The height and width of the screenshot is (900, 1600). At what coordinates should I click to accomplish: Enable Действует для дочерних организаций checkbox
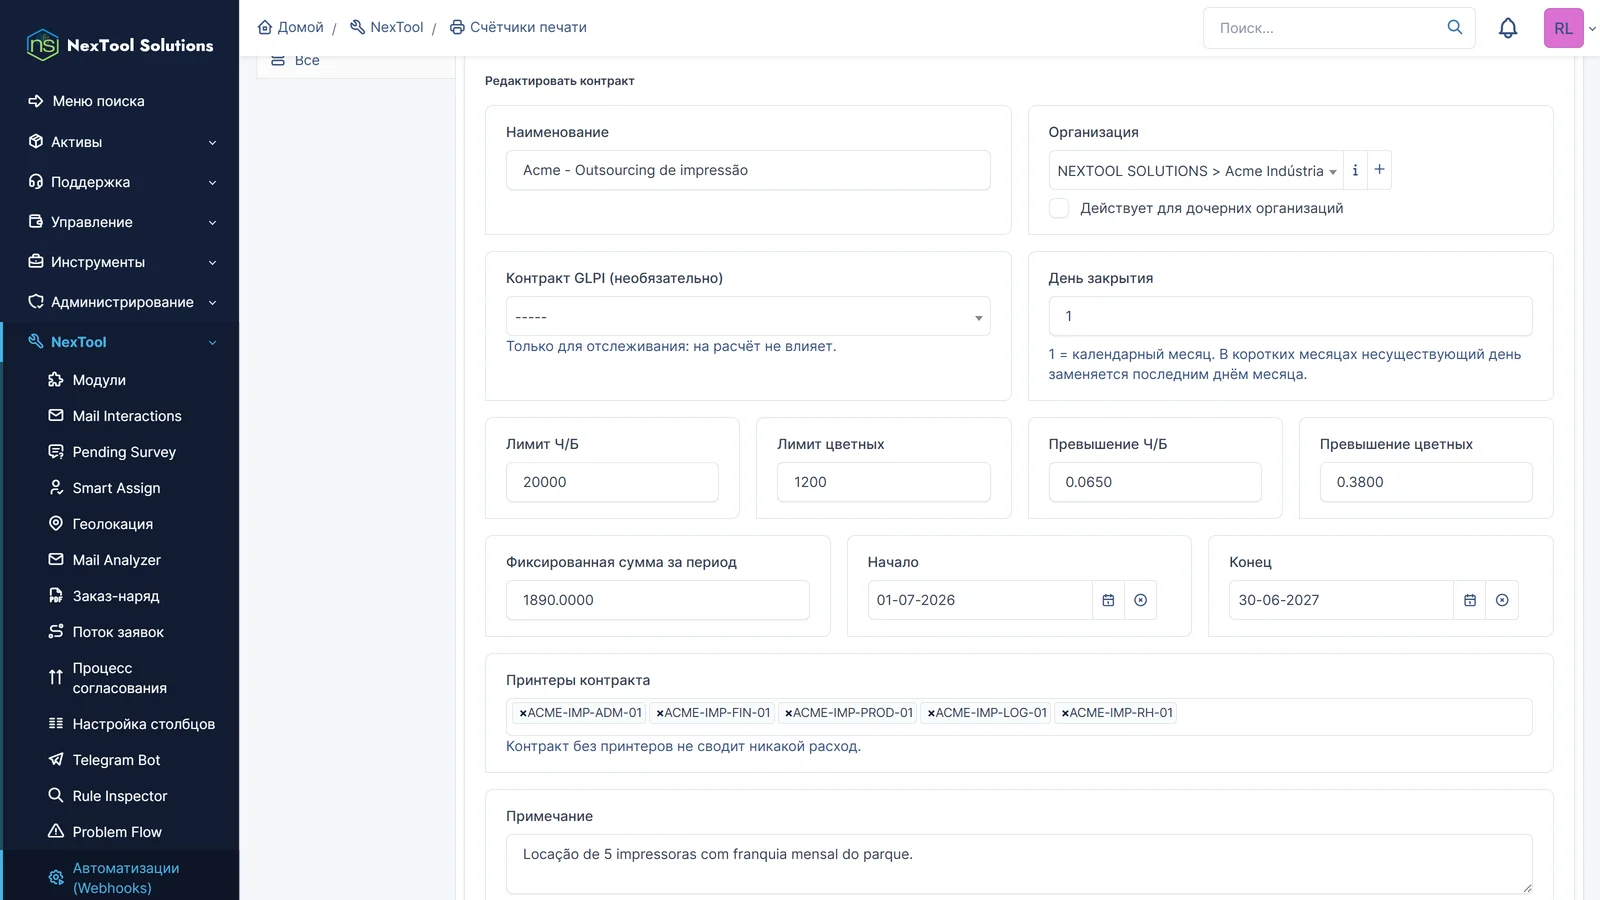(x=1059, y=208)
